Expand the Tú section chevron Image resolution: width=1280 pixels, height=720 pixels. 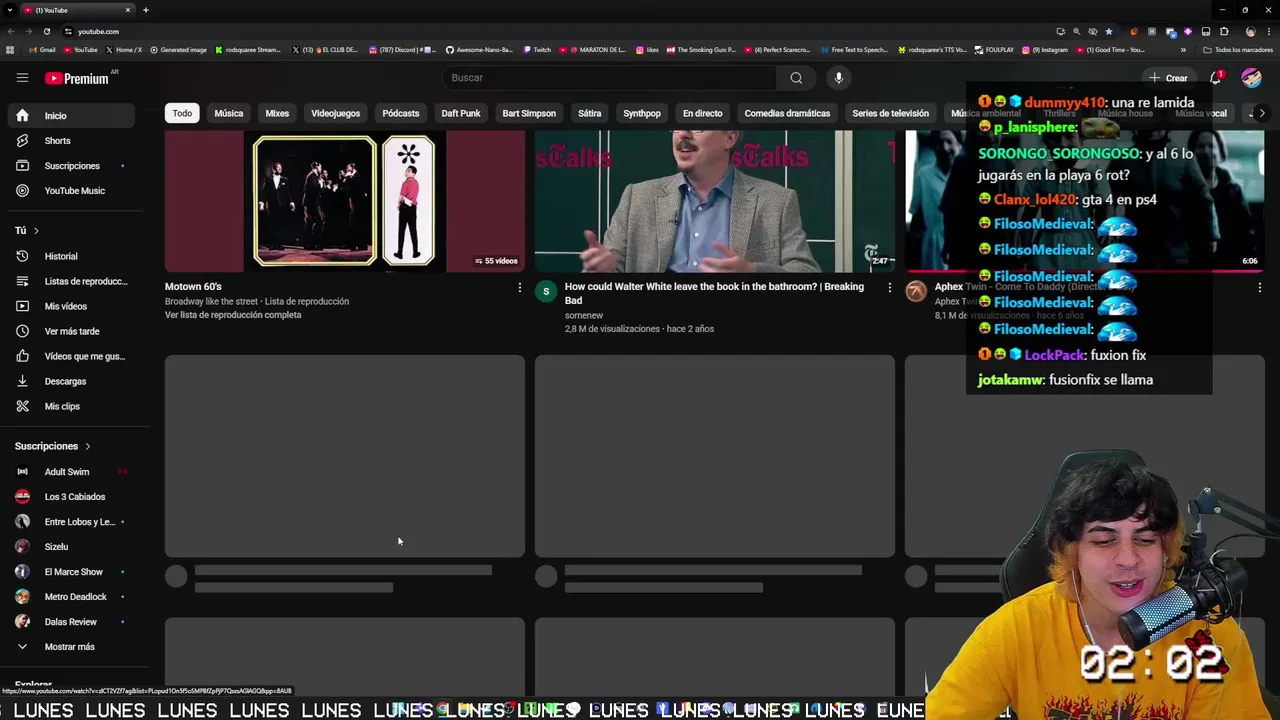[x=36, y=231]
